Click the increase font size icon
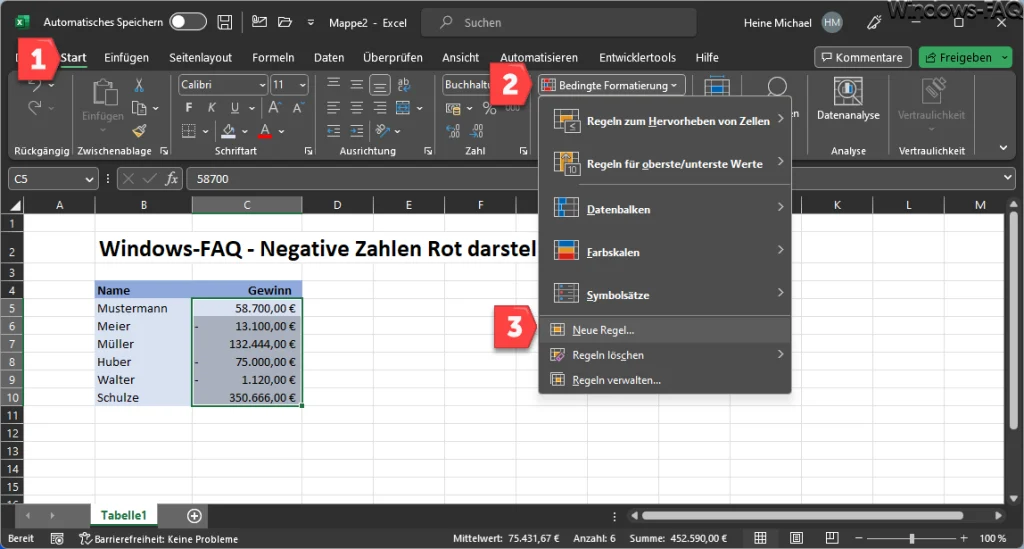This screenshot has height=549, width=1024. click(275, 108)
